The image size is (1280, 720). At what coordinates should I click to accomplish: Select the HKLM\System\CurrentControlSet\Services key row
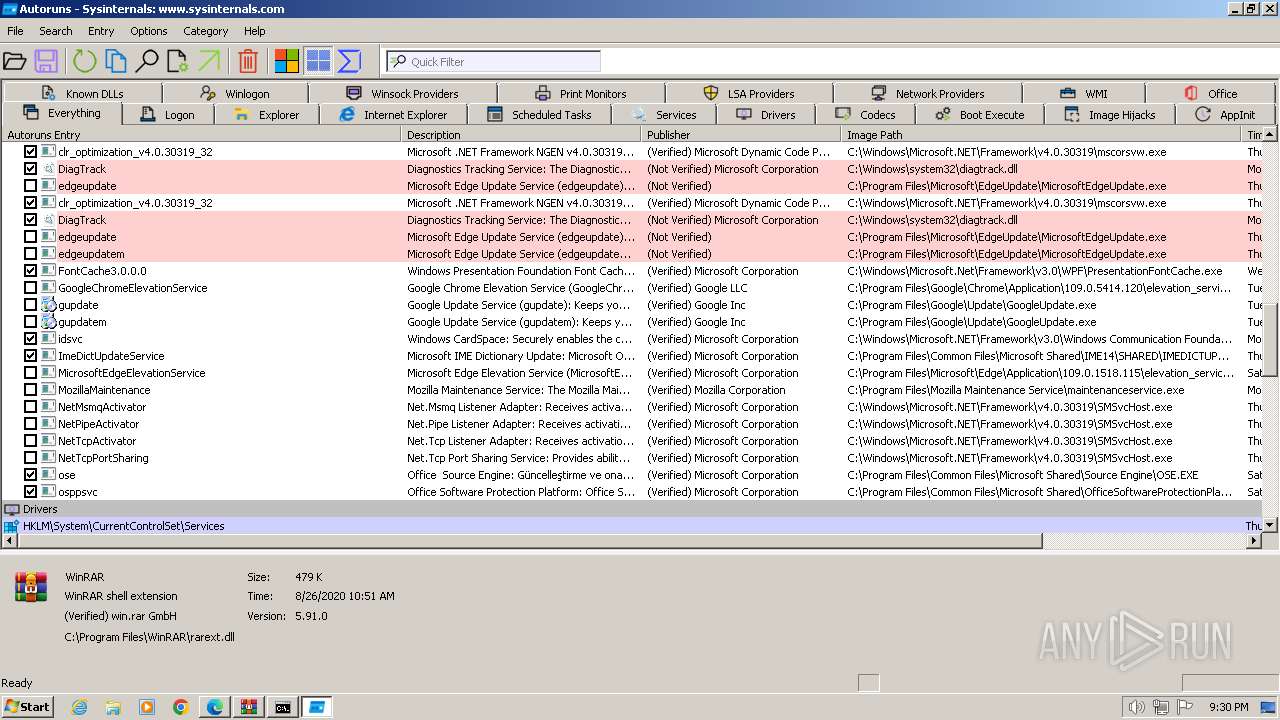[632, 526]
